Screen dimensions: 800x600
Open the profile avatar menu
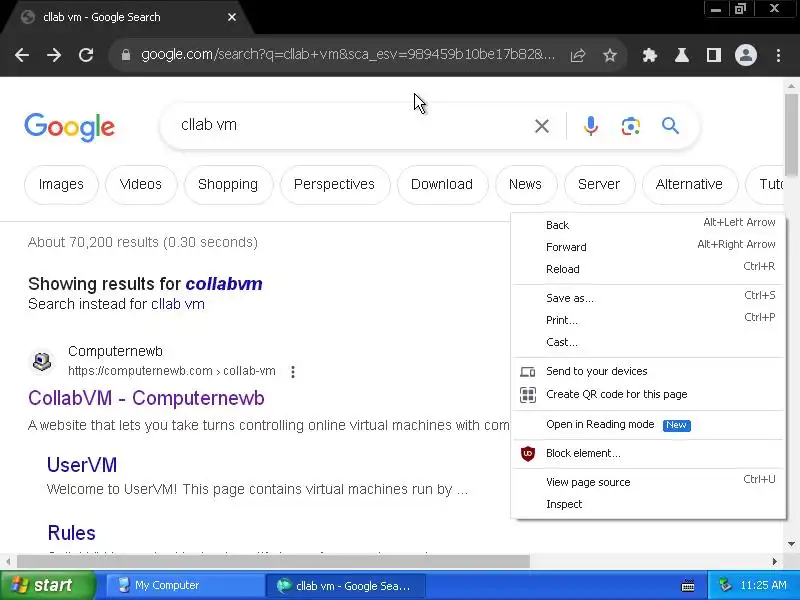click(x=745, y=55)
